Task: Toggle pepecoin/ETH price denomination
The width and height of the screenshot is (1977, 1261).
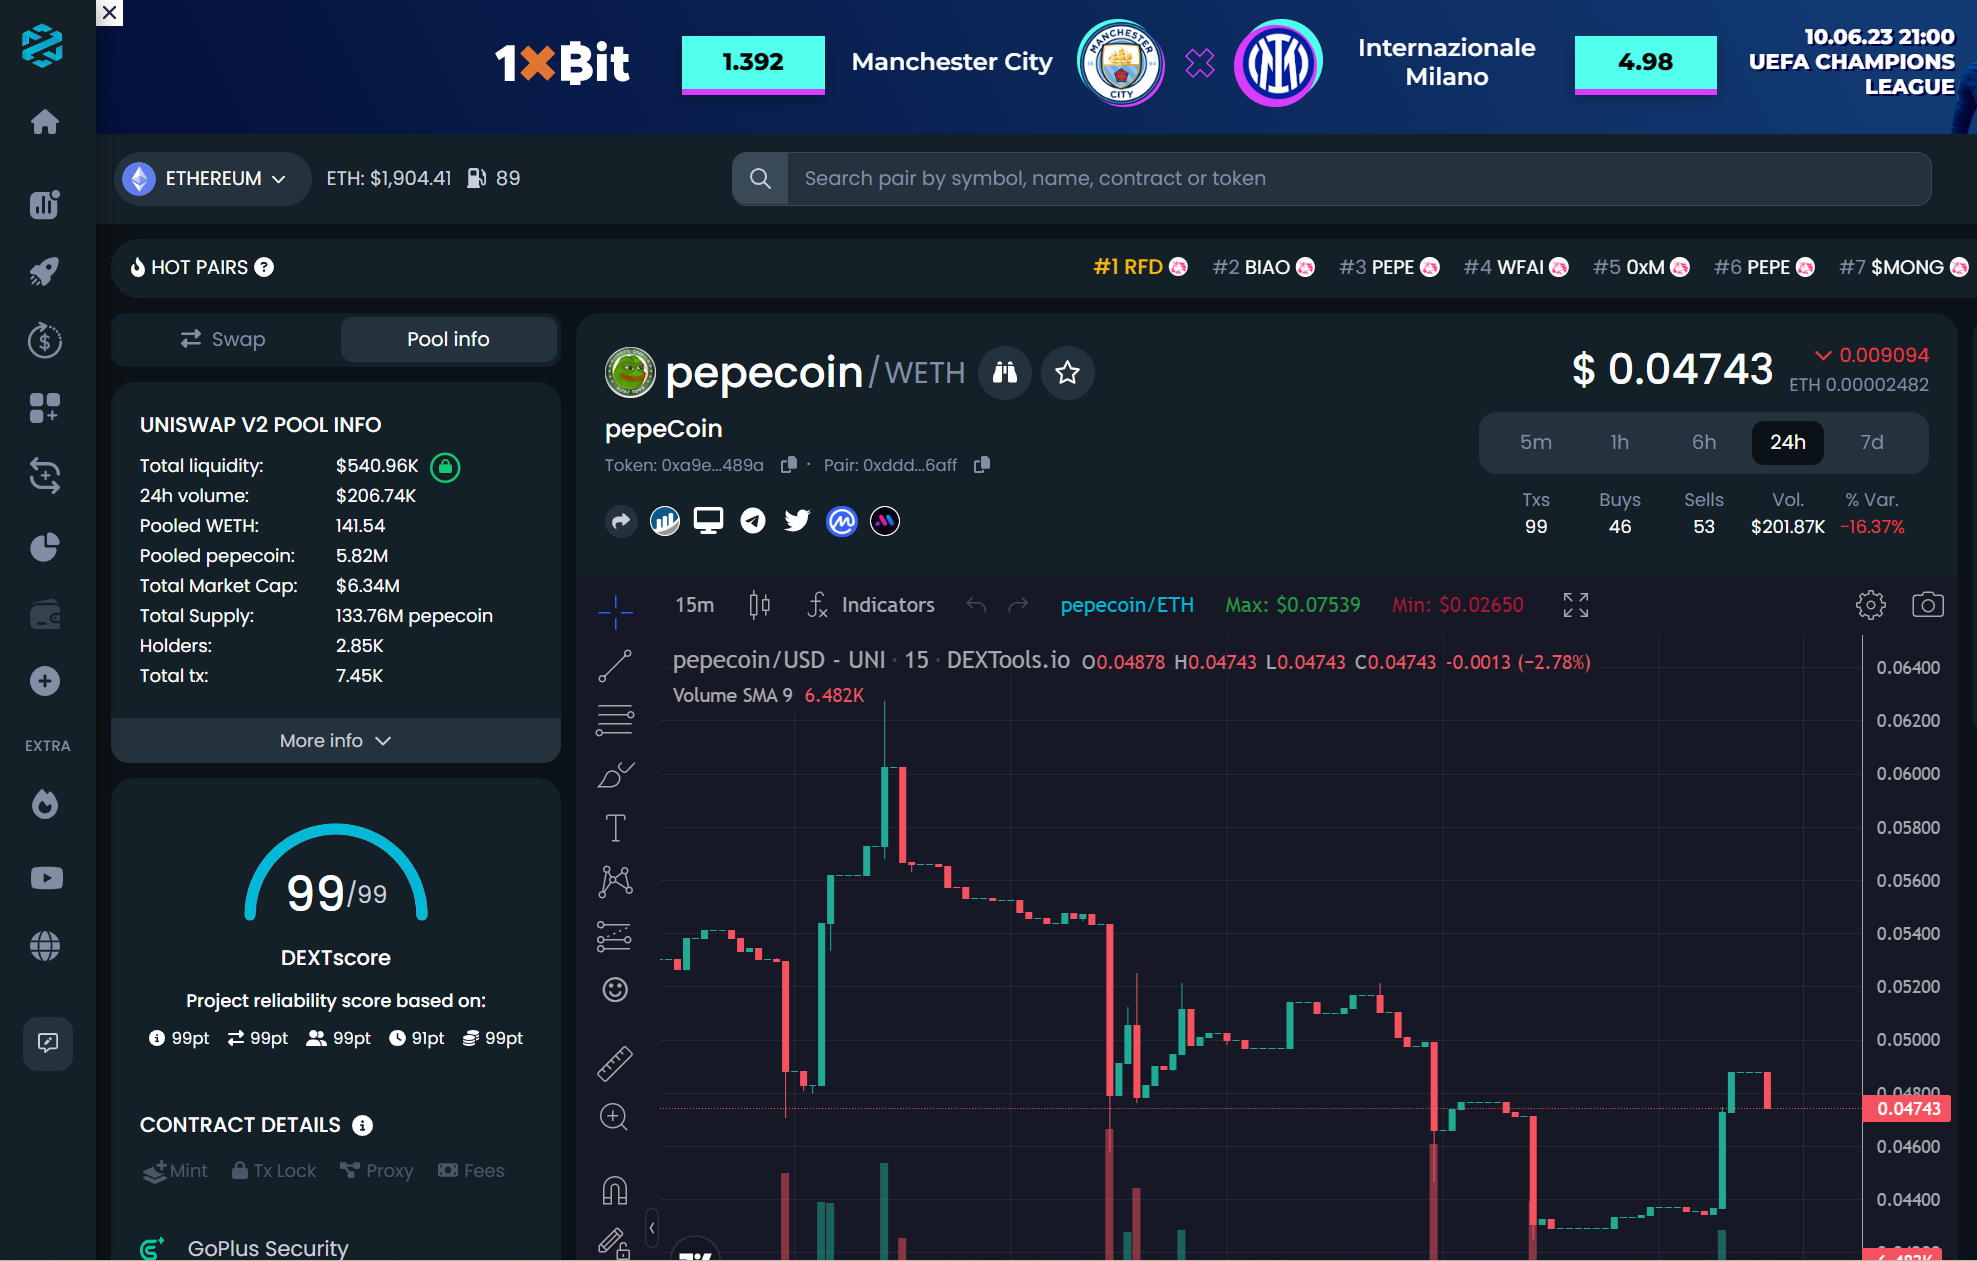Action: click(1127, 605)
